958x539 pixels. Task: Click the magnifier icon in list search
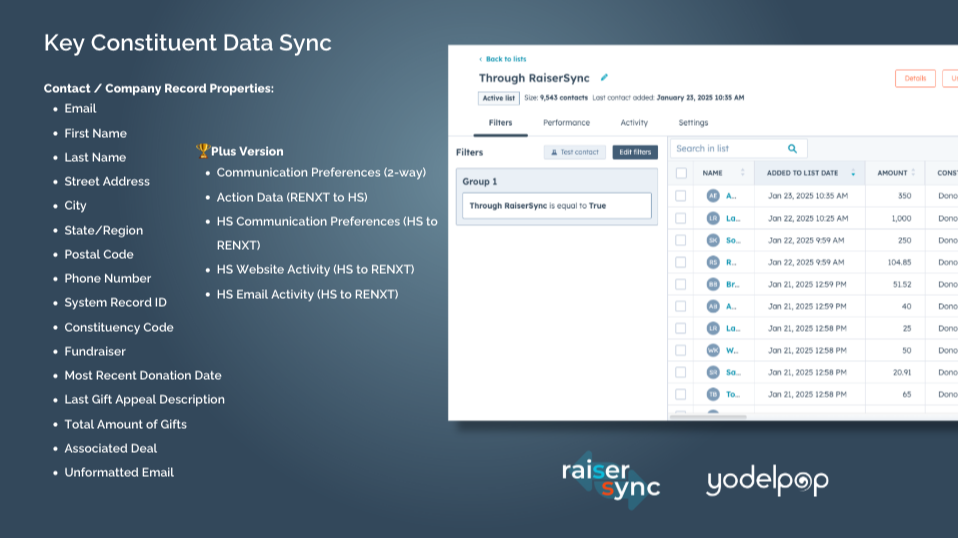[792, 149]
